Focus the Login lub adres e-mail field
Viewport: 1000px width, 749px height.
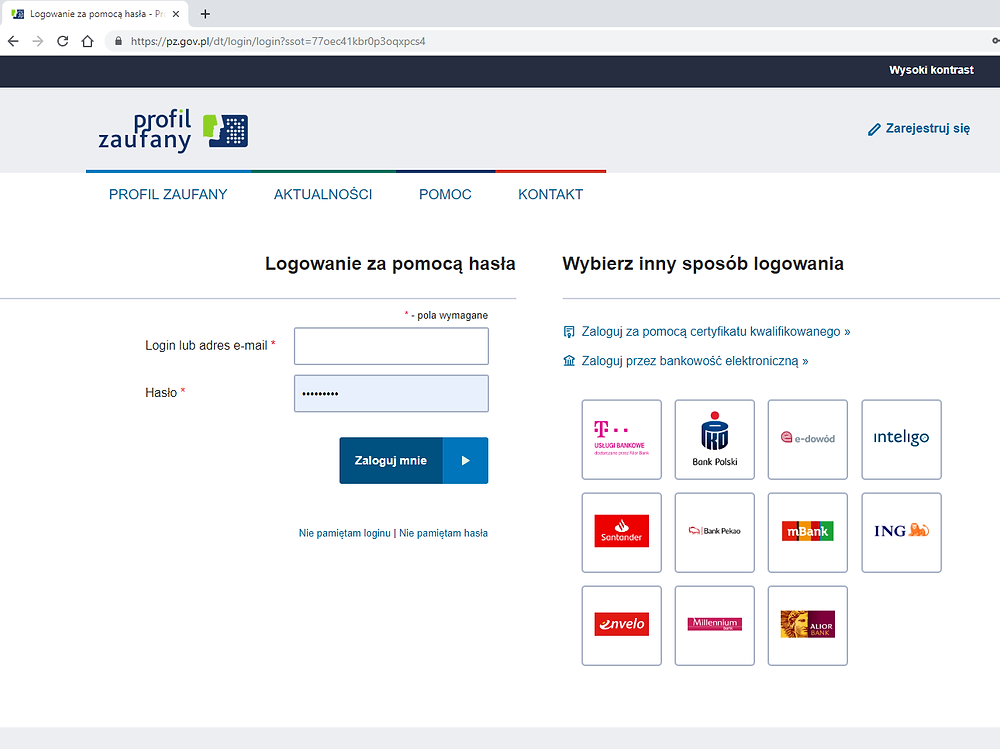(392, 346)
